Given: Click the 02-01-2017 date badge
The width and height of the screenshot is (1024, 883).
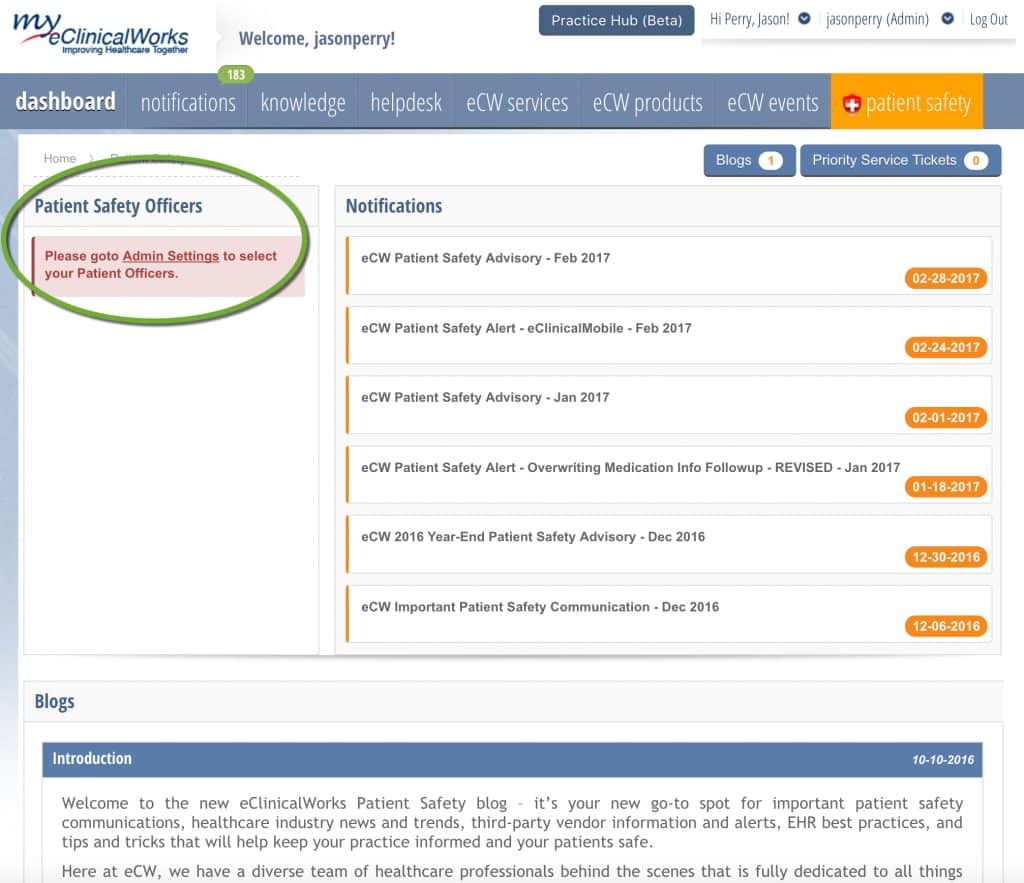Looking at the screenshot, I should pyautogui.click(x=946, y=417).
